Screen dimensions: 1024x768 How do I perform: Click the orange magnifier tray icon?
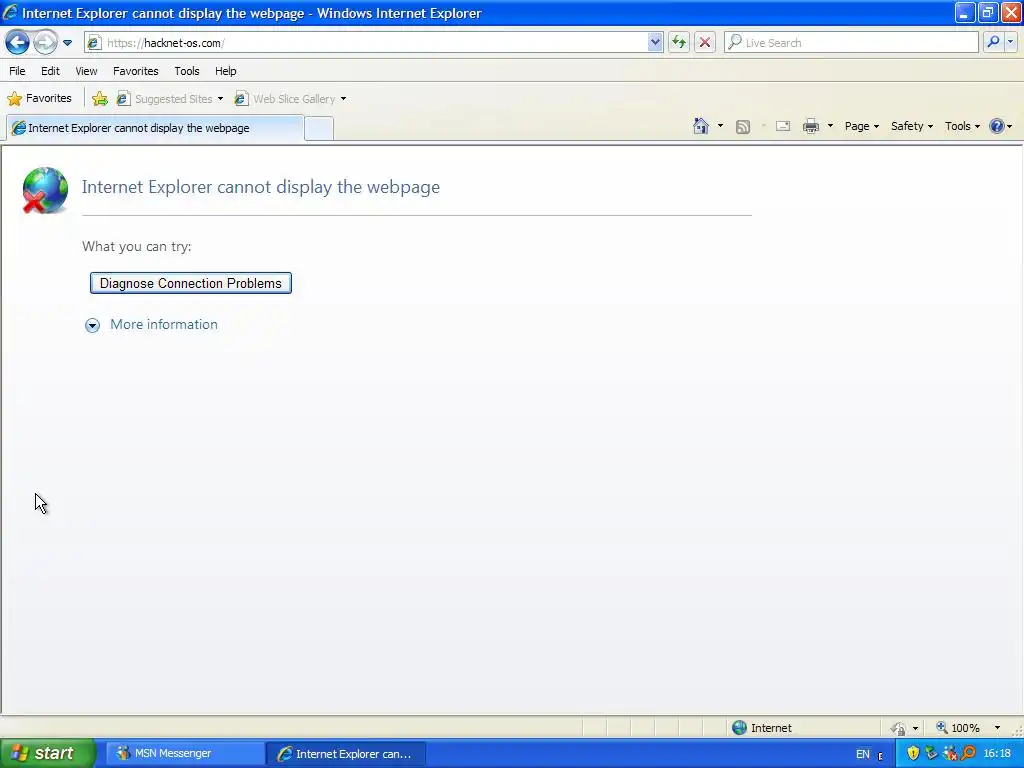[x=968, y=753]
